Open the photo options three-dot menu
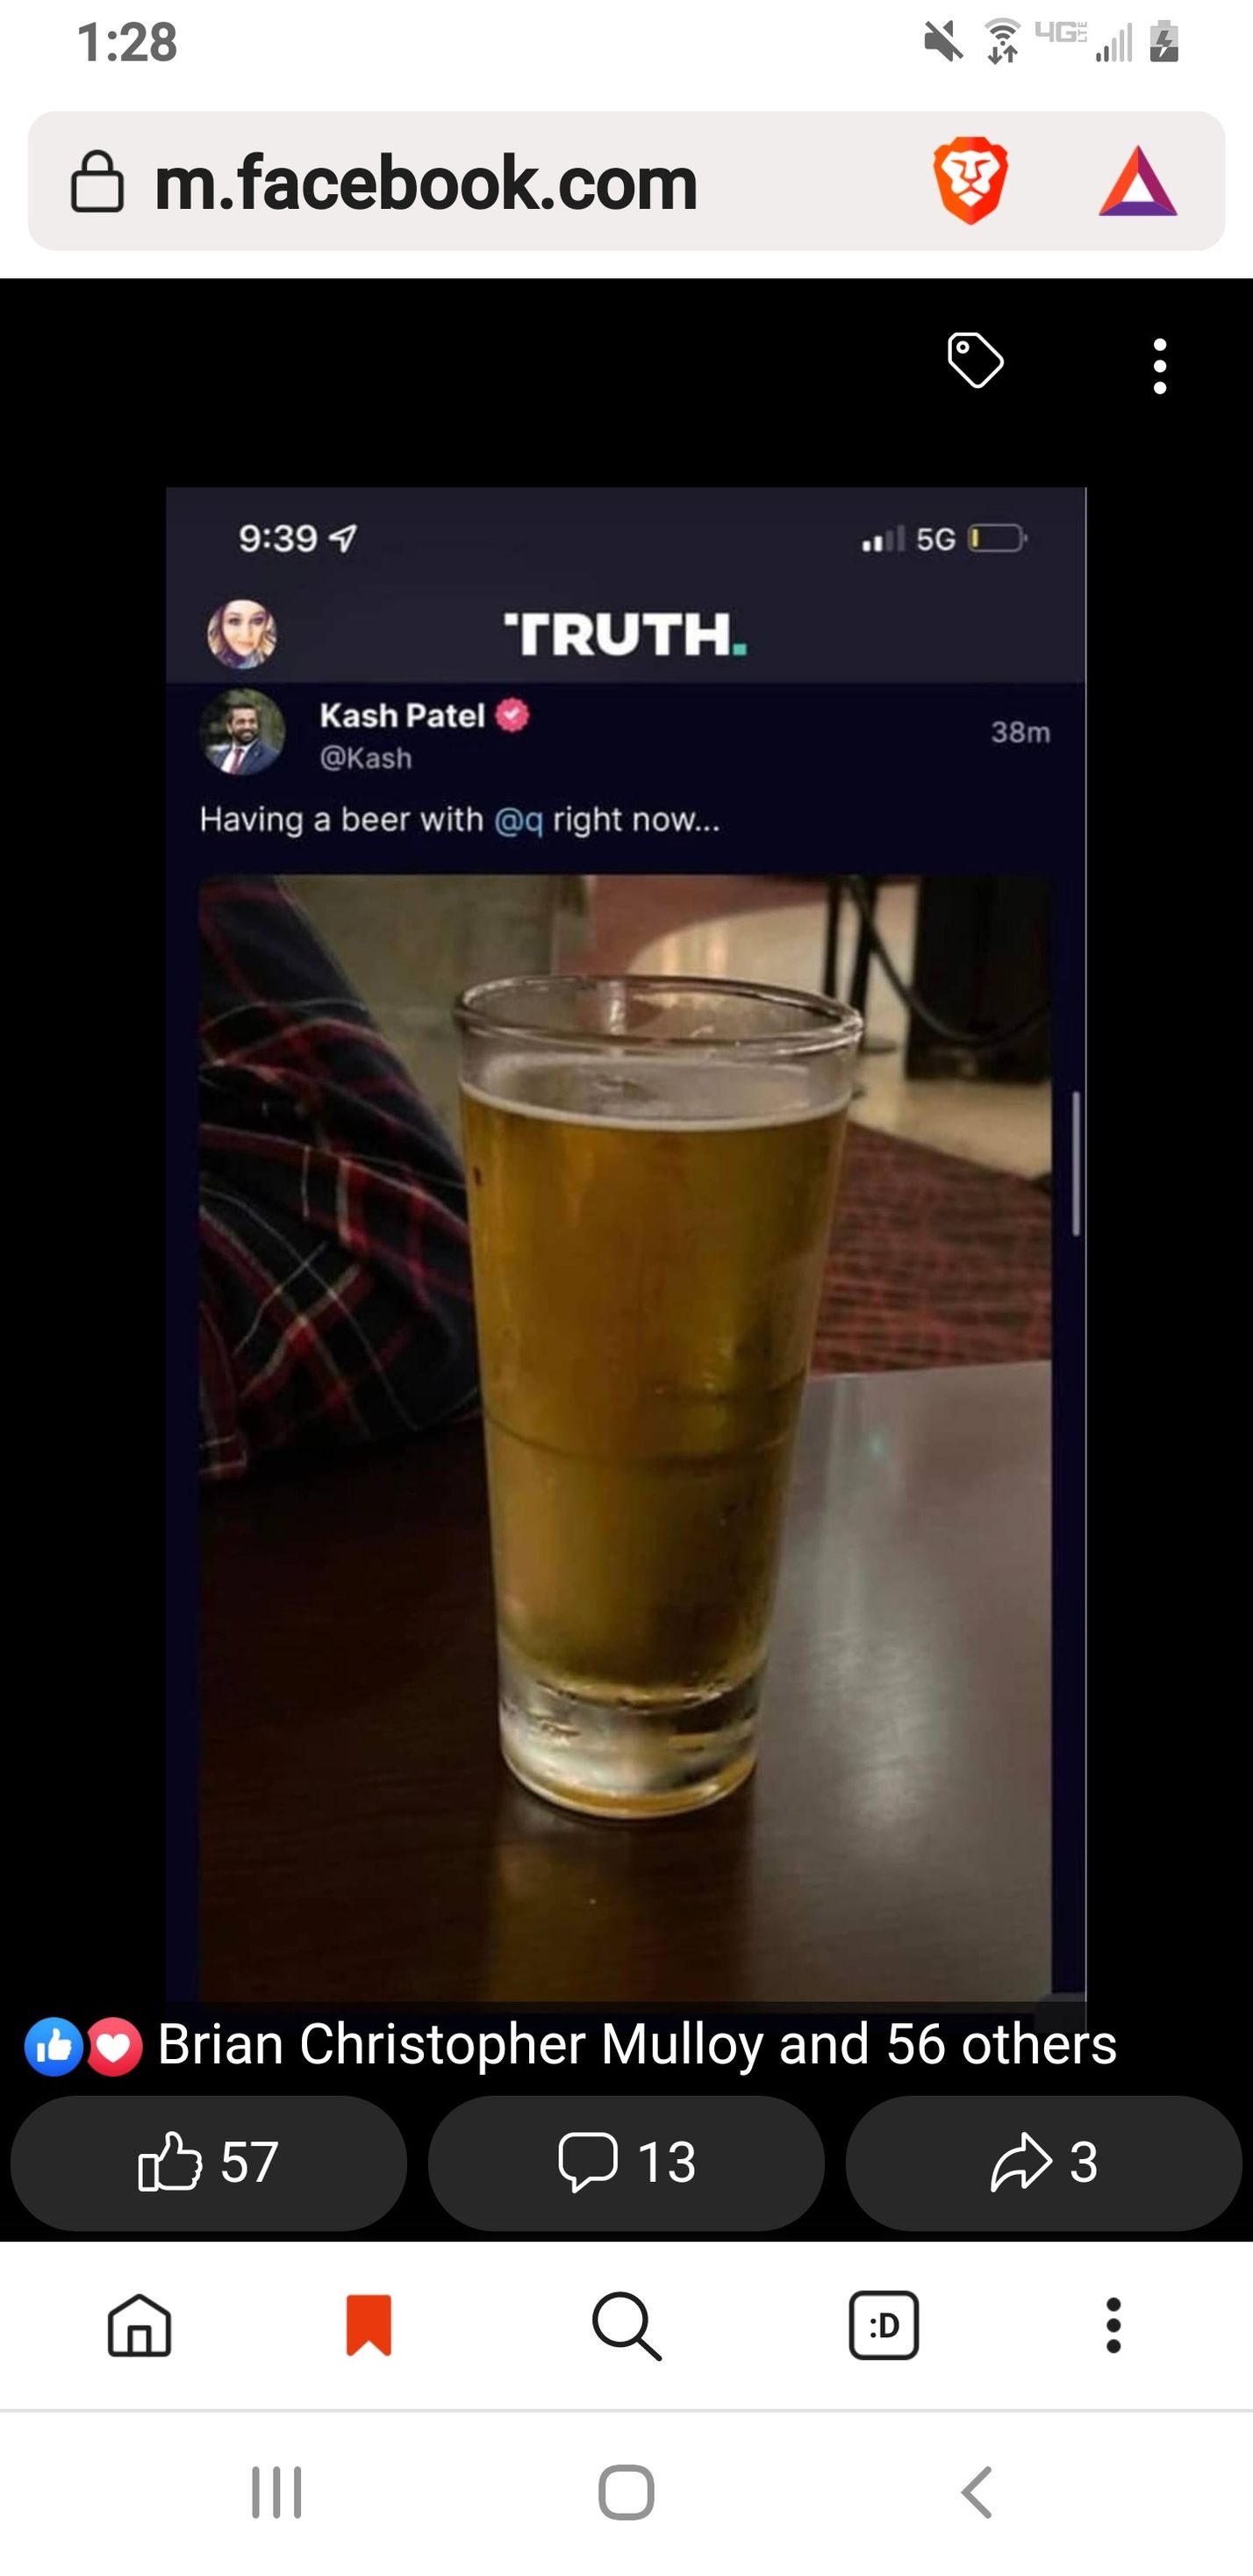The height and width of the screenshot is (2576, 1253). [1160, 366]
